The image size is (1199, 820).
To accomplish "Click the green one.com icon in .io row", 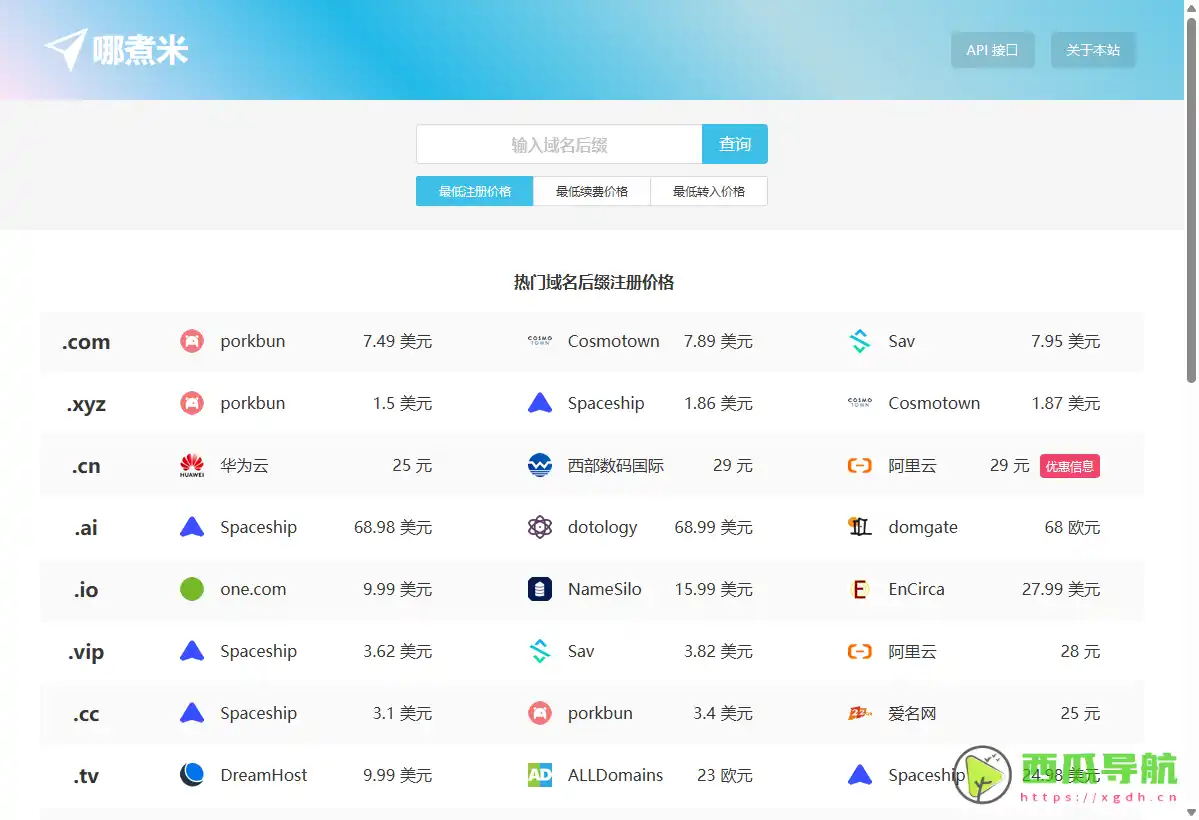I will [192, 589].
